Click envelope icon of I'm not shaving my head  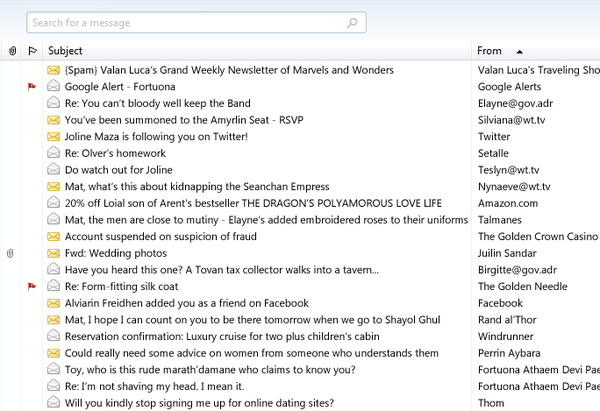(54, 386)
